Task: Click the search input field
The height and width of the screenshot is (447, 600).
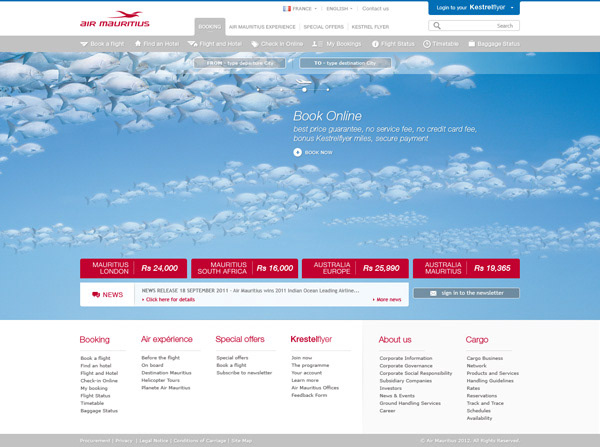Action: tap(474, 26)
